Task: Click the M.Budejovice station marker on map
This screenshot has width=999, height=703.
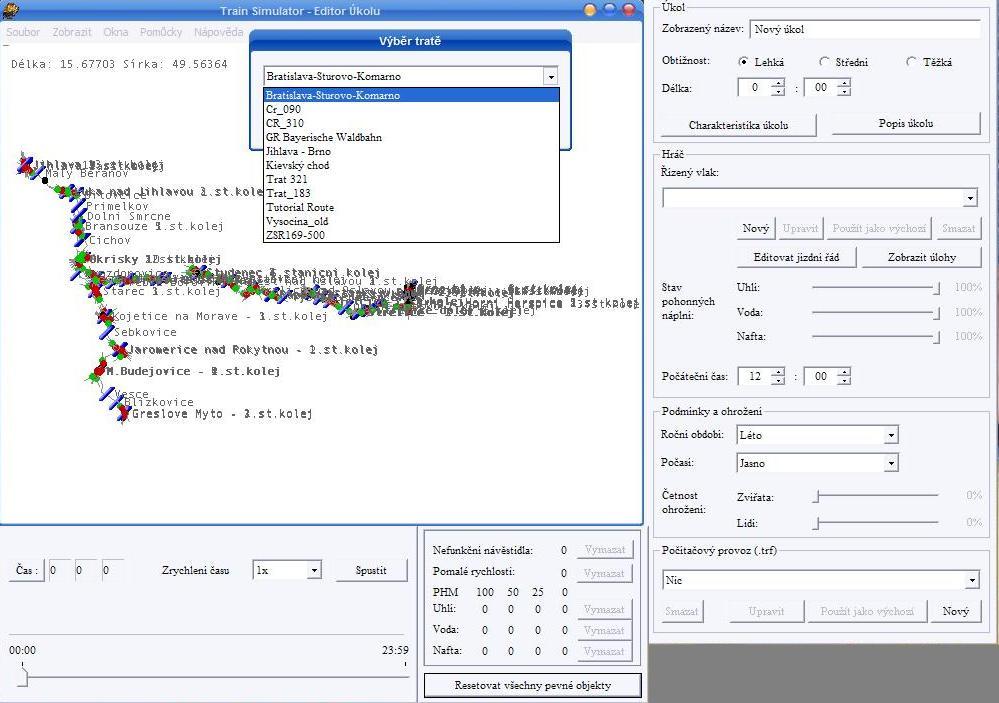Action: pyautogui.click(x=99, y=371)
